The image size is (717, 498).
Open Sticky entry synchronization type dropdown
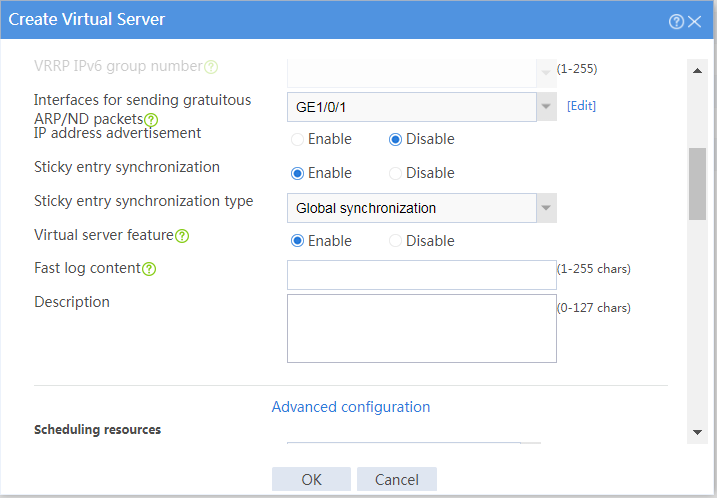[546, 208]
